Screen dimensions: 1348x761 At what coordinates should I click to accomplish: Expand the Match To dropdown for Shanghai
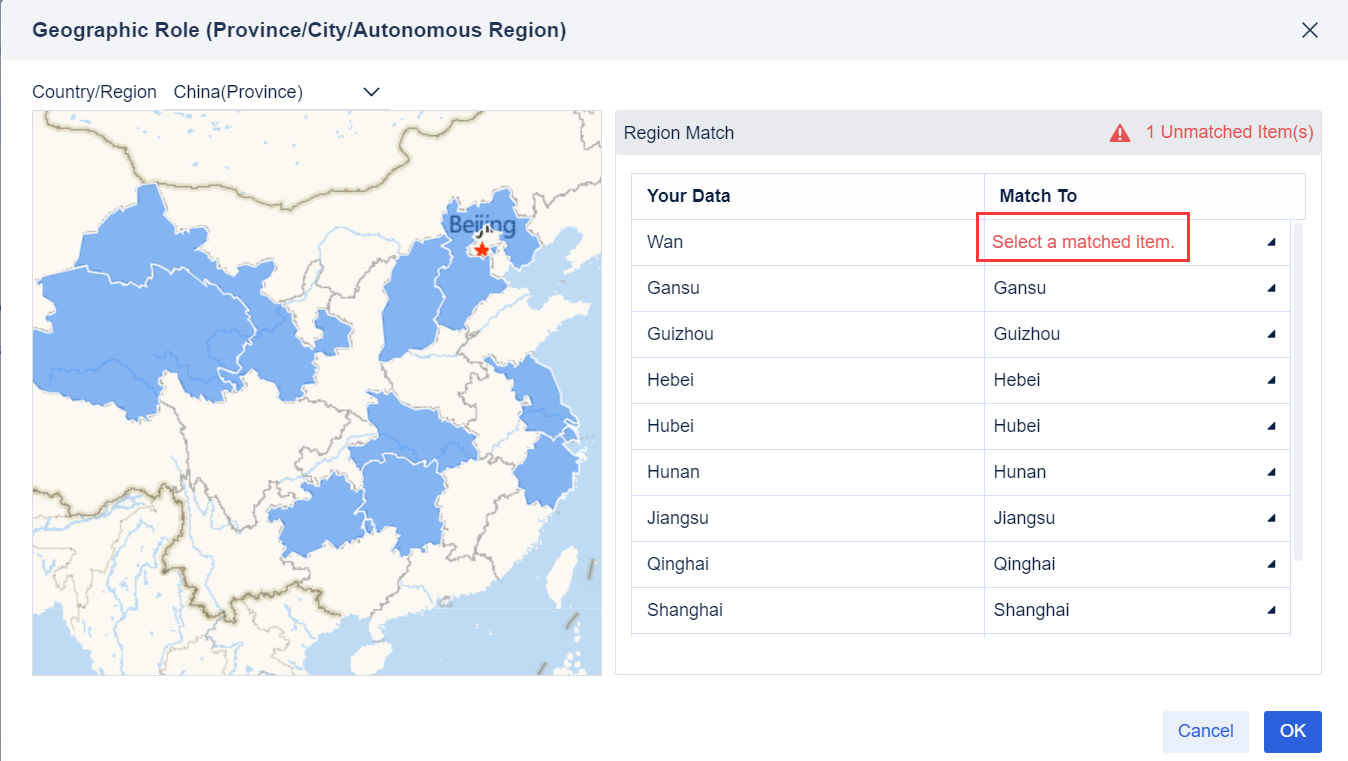(x=1271, y=610)
